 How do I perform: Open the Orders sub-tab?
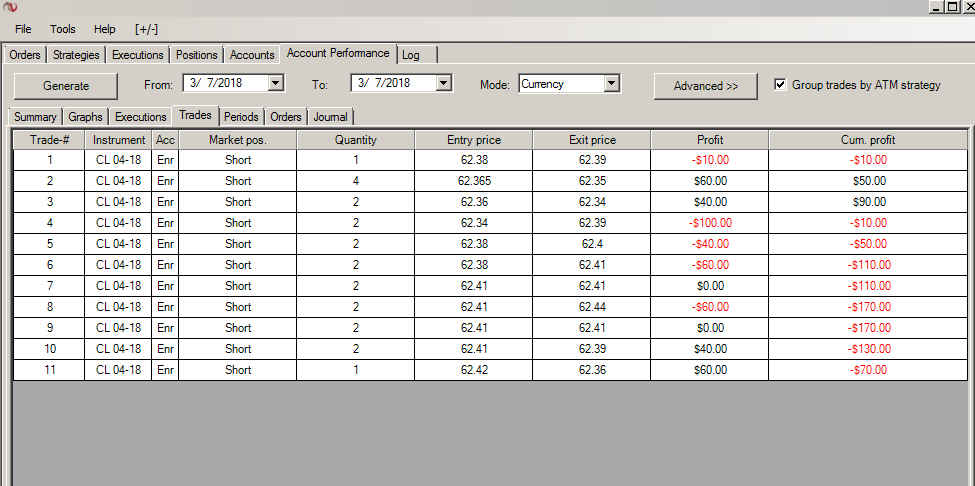[x=285, y=117]
